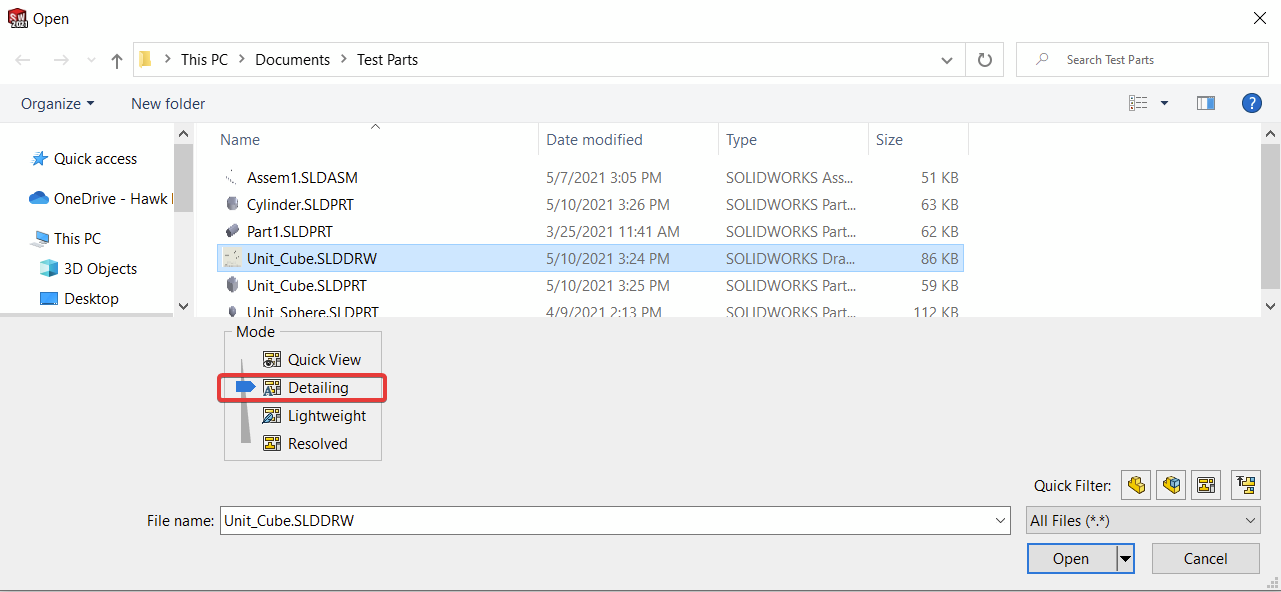
Task: Click the Unit_Cube.SLDPRT part icon
Action: [x=232, y=285]
